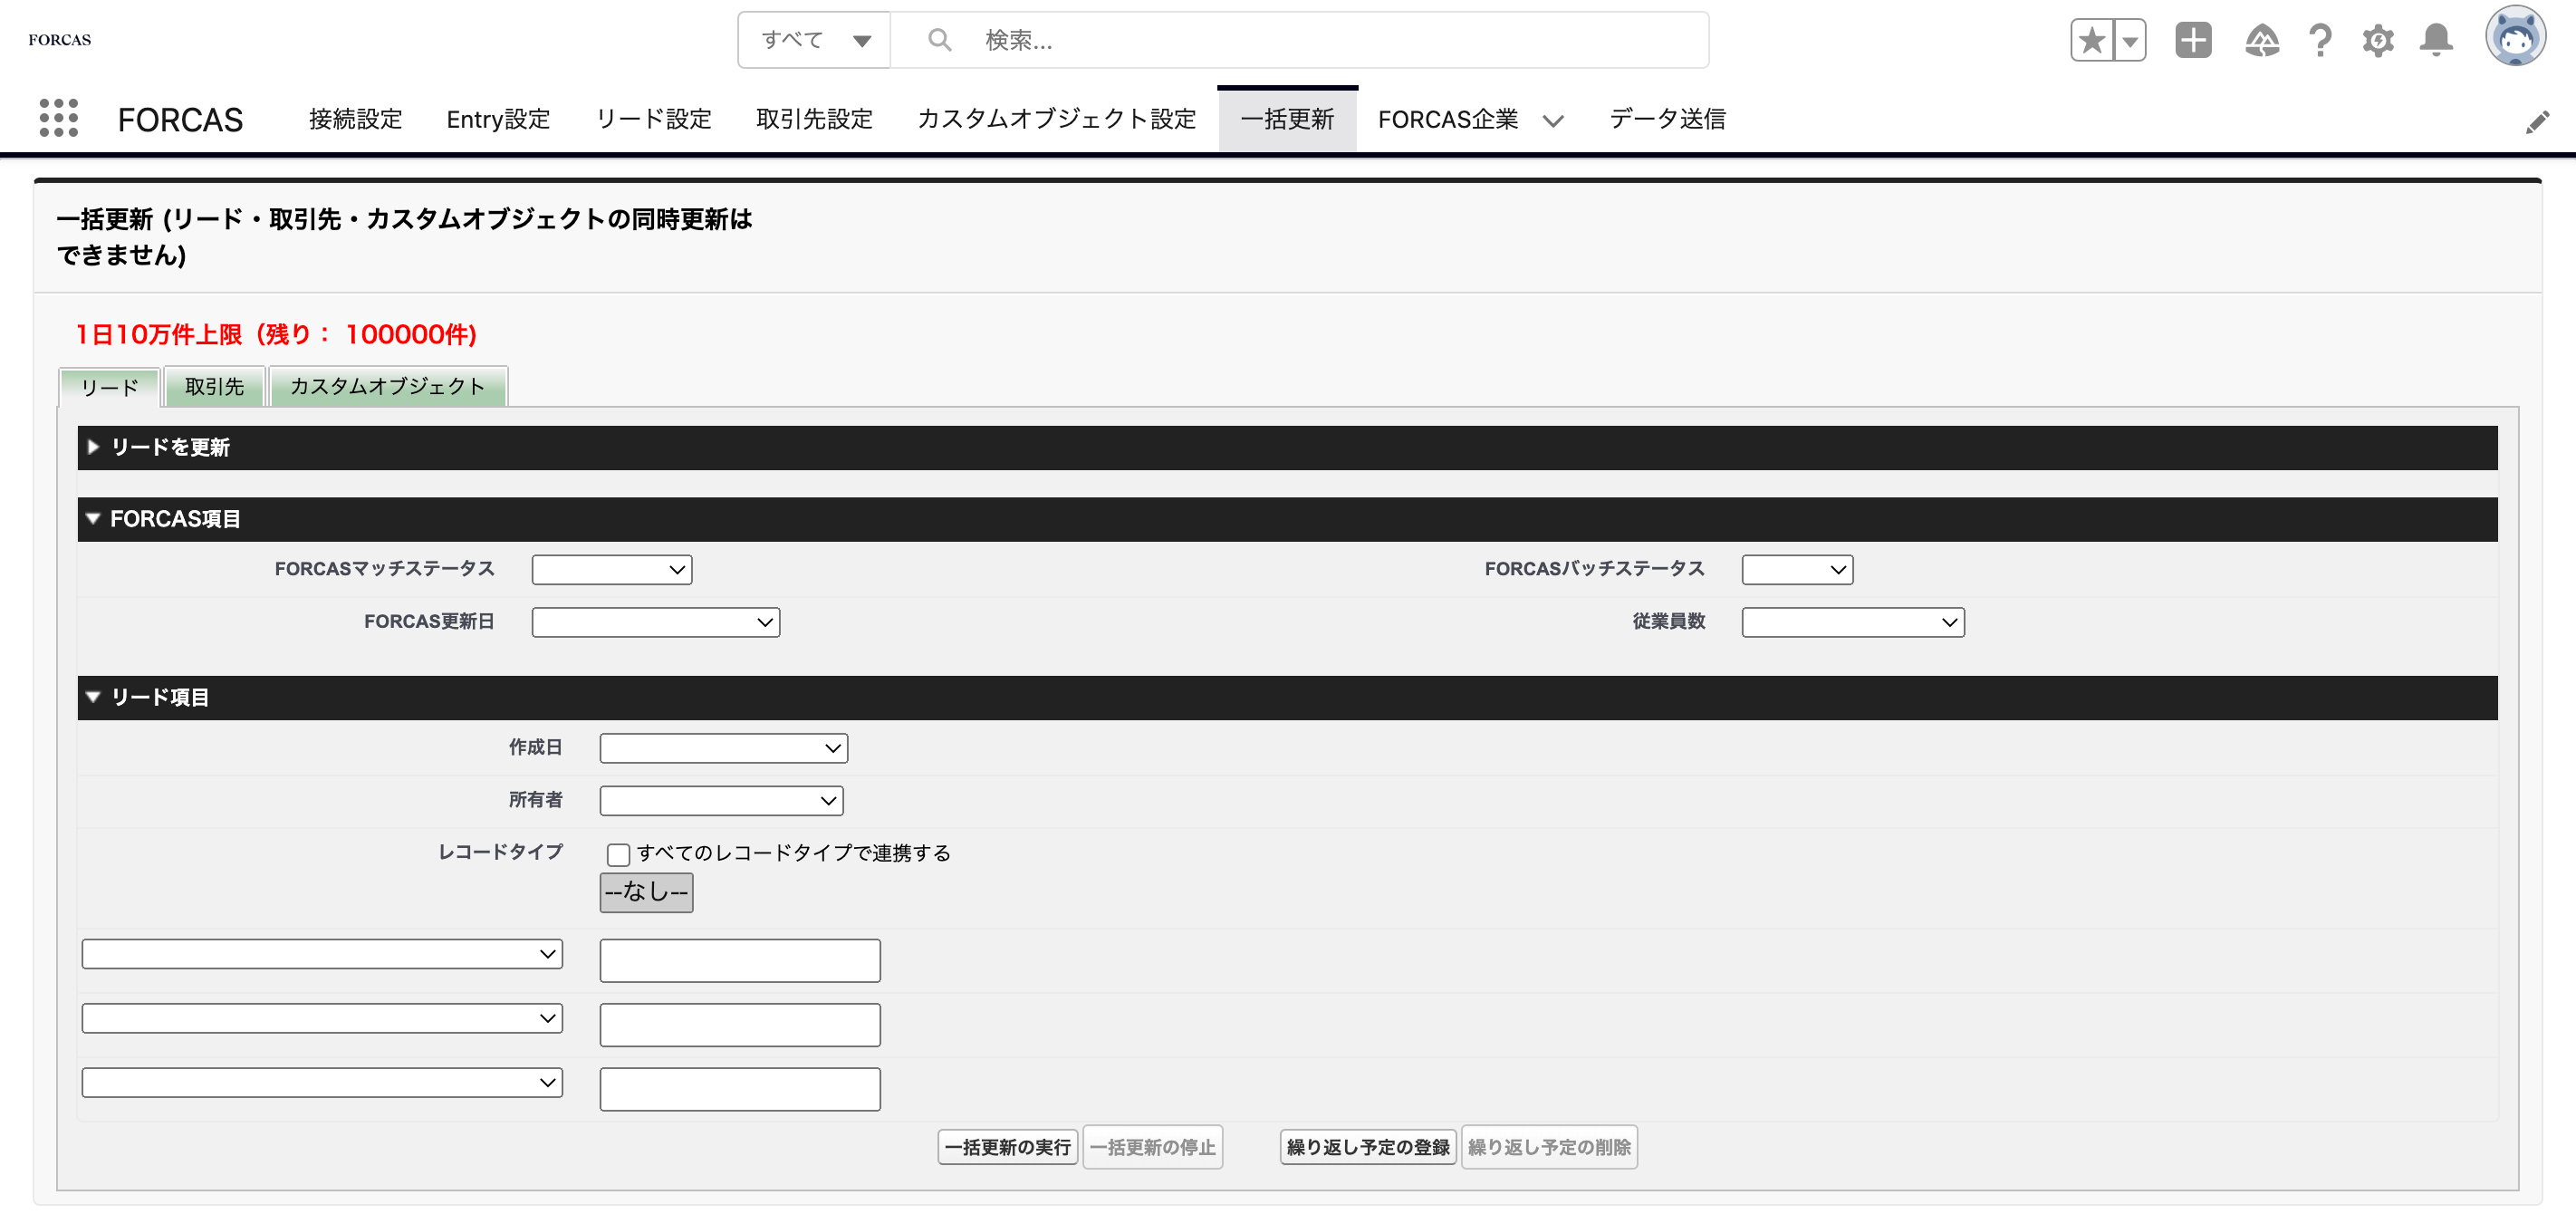2576x1214 pixels.
Task: Click the 繰り返し予定の登録 button
Action: click(1367, 1147)
